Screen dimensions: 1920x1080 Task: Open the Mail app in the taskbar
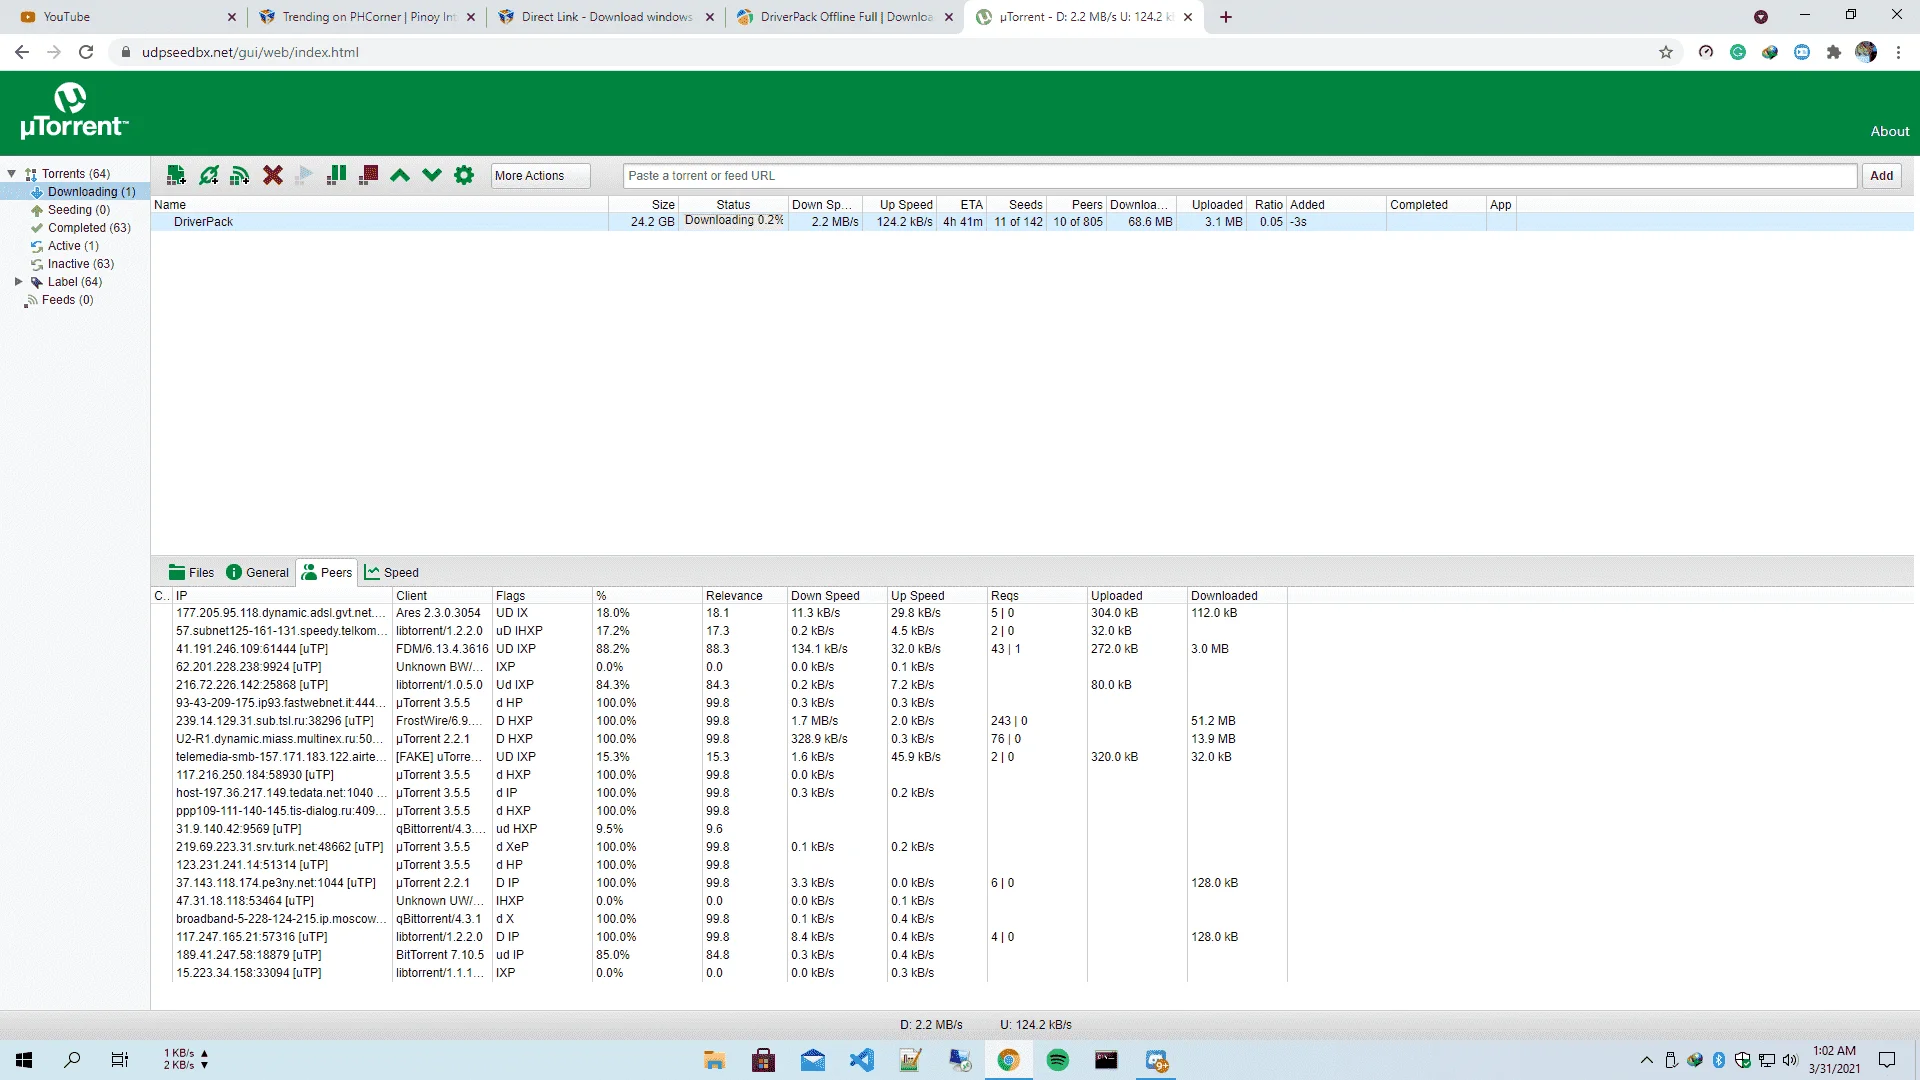click(812, 1060)
